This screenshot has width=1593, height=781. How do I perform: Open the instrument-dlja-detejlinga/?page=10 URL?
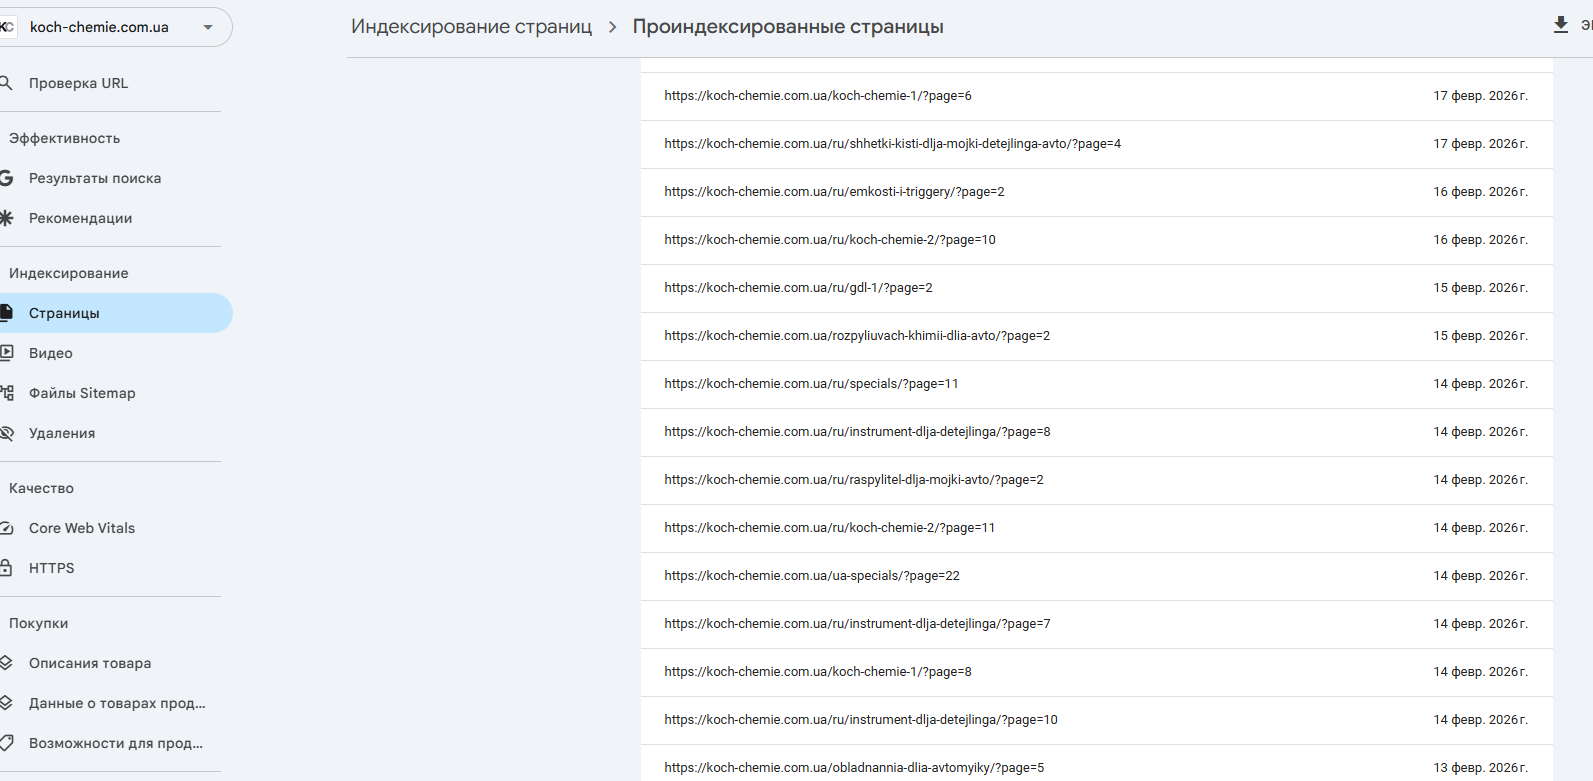click(x=861, y=720)
